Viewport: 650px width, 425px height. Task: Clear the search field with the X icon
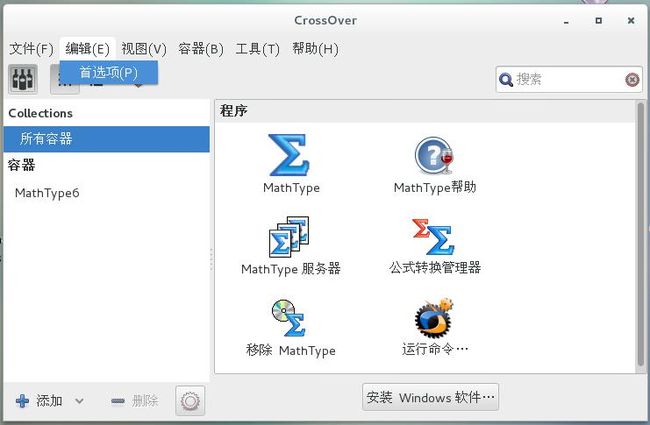[x=632, y=79]
